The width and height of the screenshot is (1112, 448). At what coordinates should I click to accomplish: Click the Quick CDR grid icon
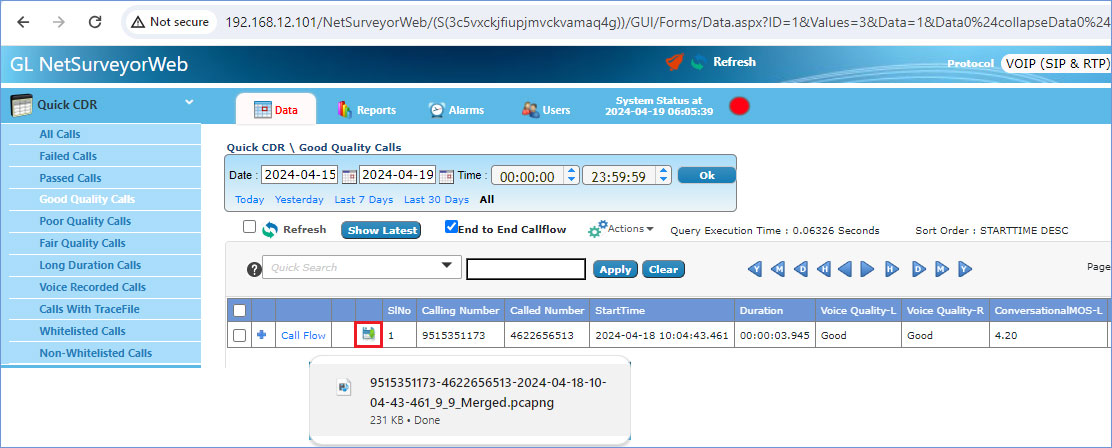coord(21,105)
